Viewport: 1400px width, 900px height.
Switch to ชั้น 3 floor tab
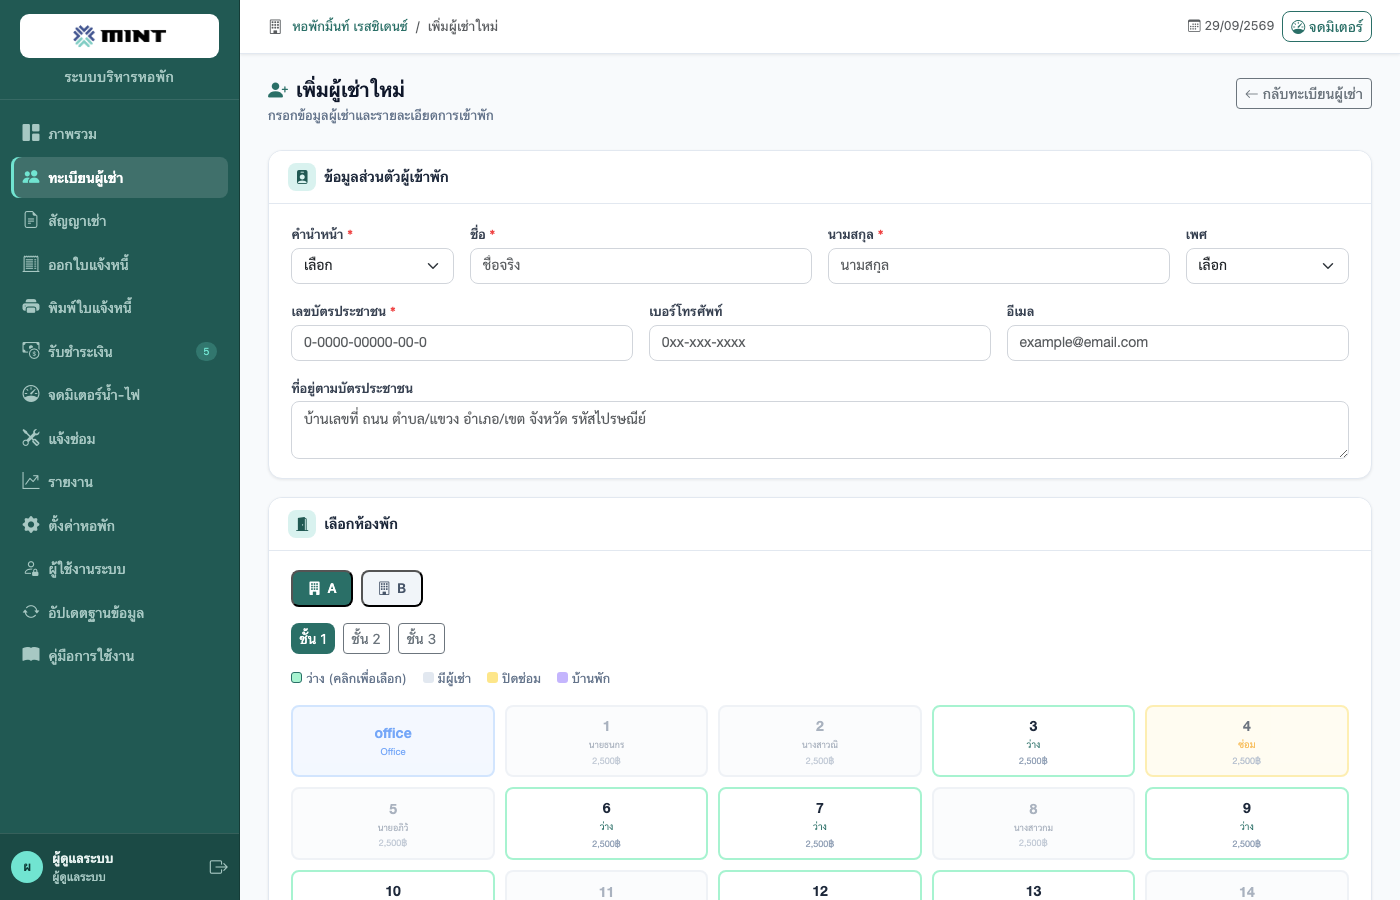[x=421, y=639]
